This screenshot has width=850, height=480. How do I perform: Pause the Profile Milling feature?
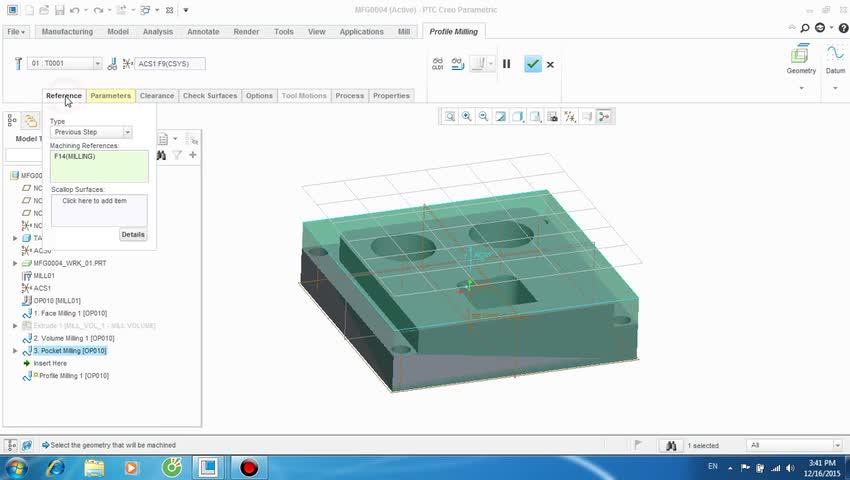pos(506,64)
